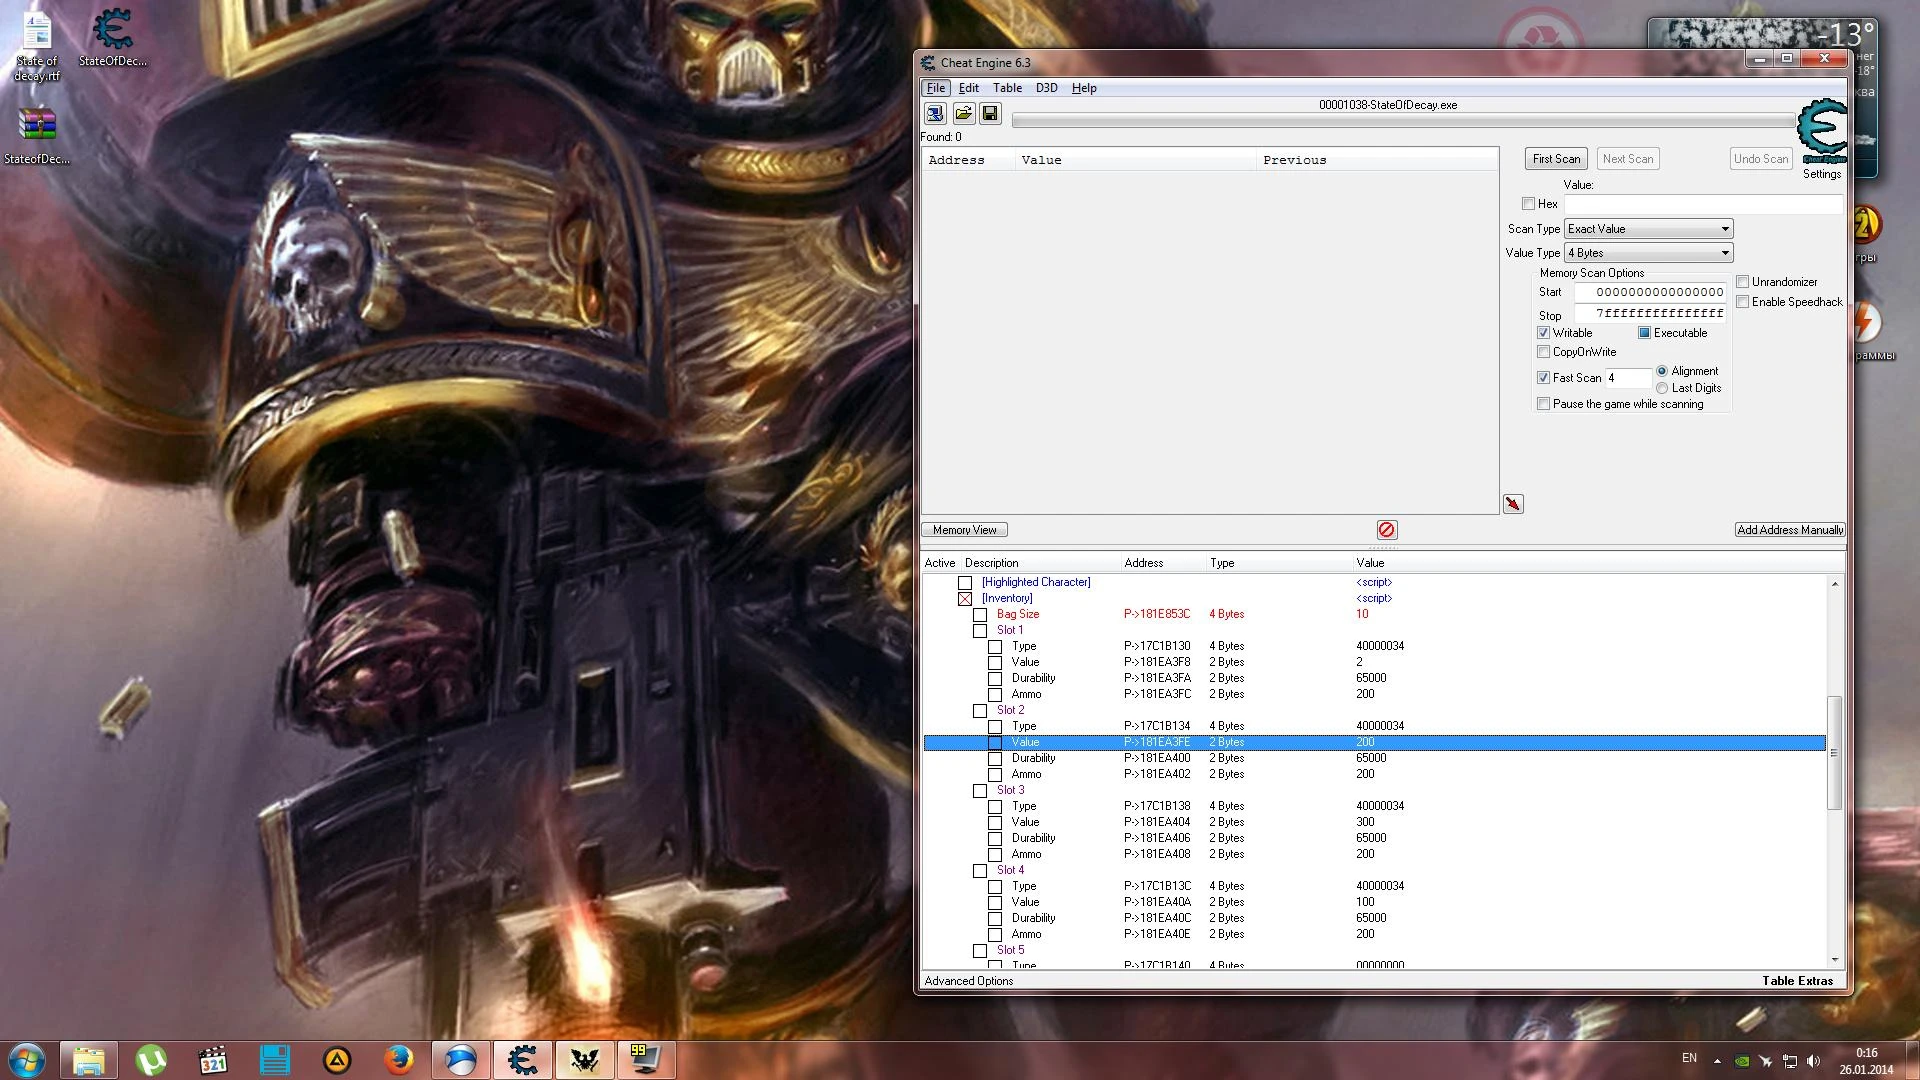
Task: Open the Scan Type dropdown
Action: 1648,229
